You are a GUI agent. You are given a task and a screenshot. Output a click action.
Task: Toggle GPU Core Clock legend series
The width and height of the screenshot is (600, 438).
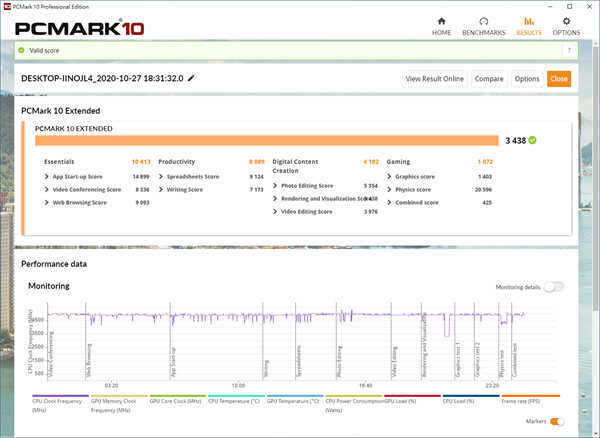click(178, 400)
